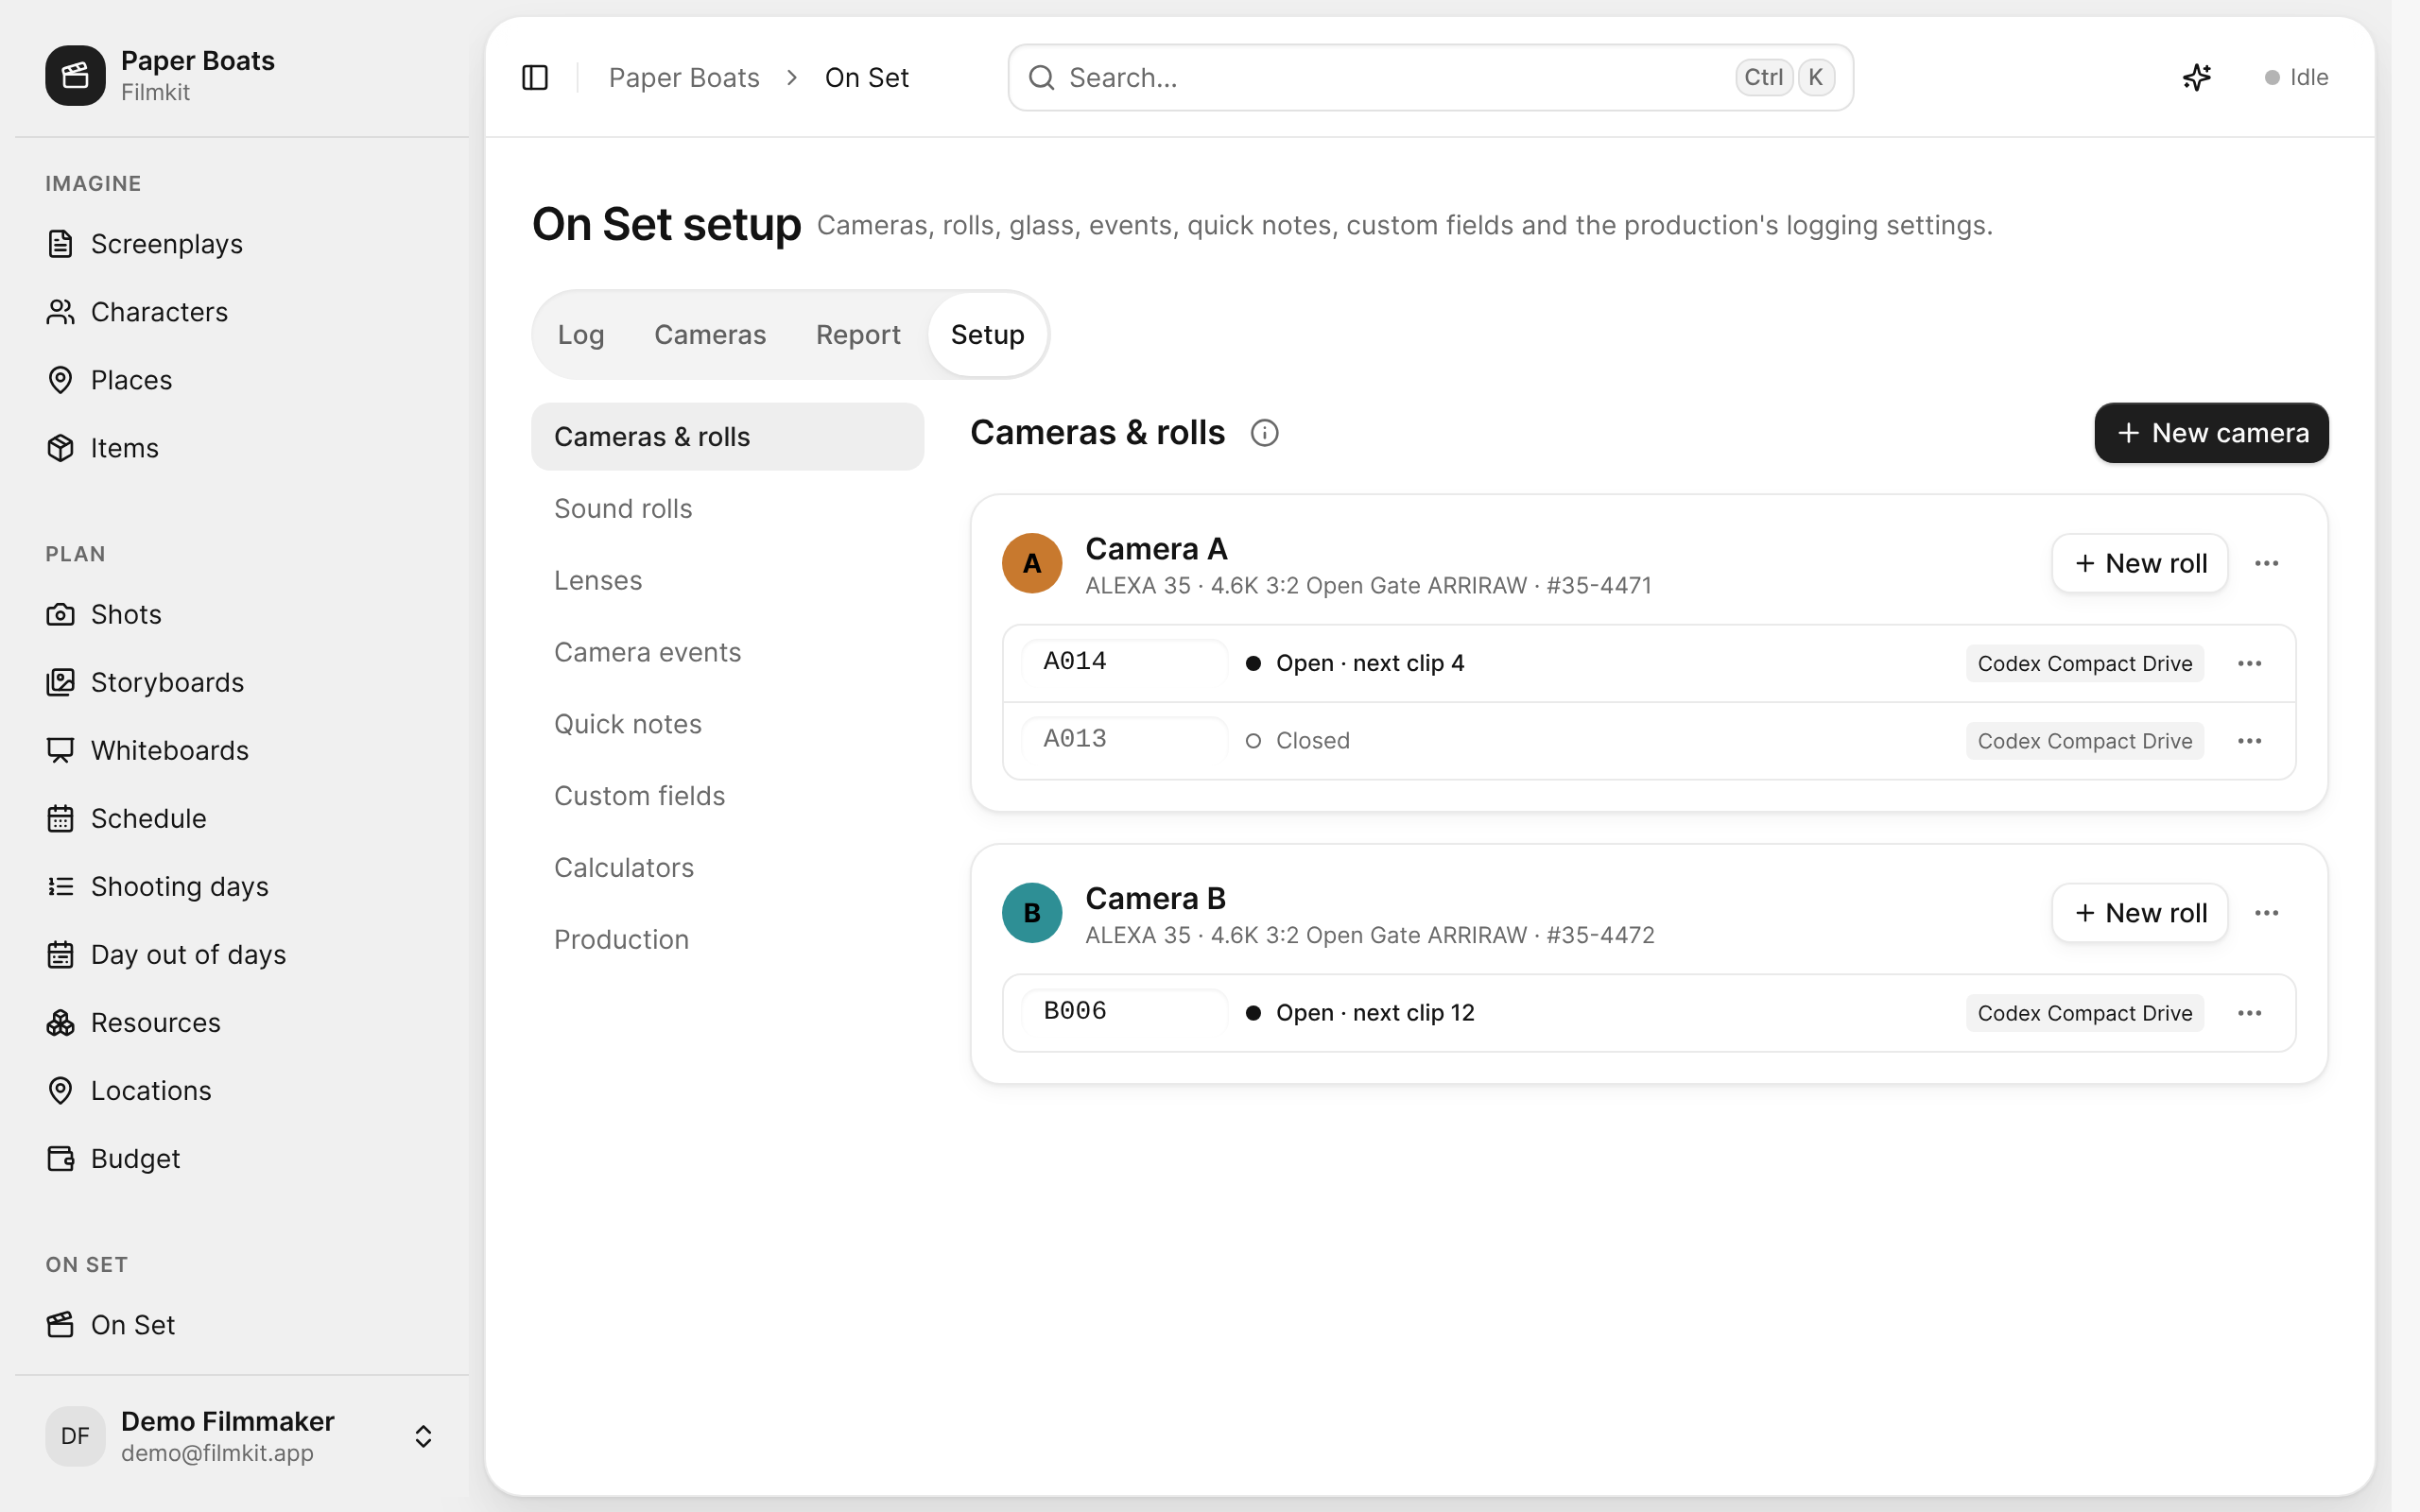This screenshot has width=2420, height=1512.
Task: Click the info icon beside Cameras & rolls
Action: [x=1264, y=433]
